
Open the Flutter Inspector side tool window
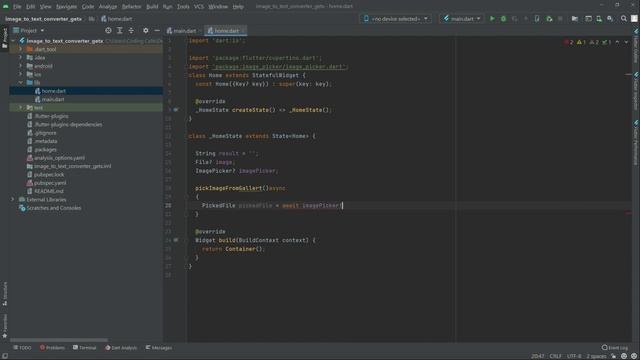[636, 91]
